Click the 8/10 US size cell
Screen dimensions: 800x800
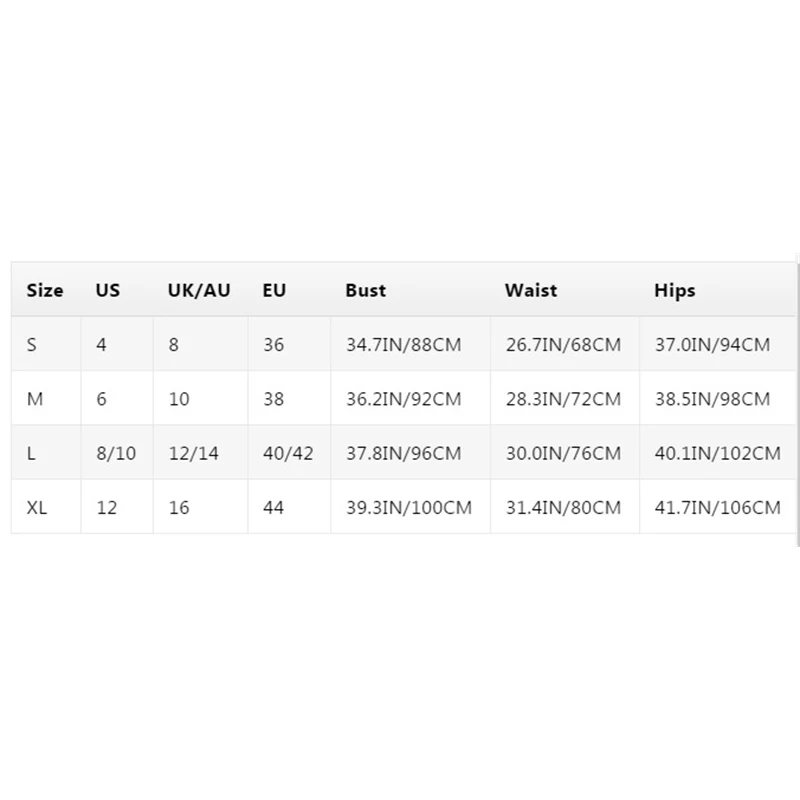pos(116,453)
